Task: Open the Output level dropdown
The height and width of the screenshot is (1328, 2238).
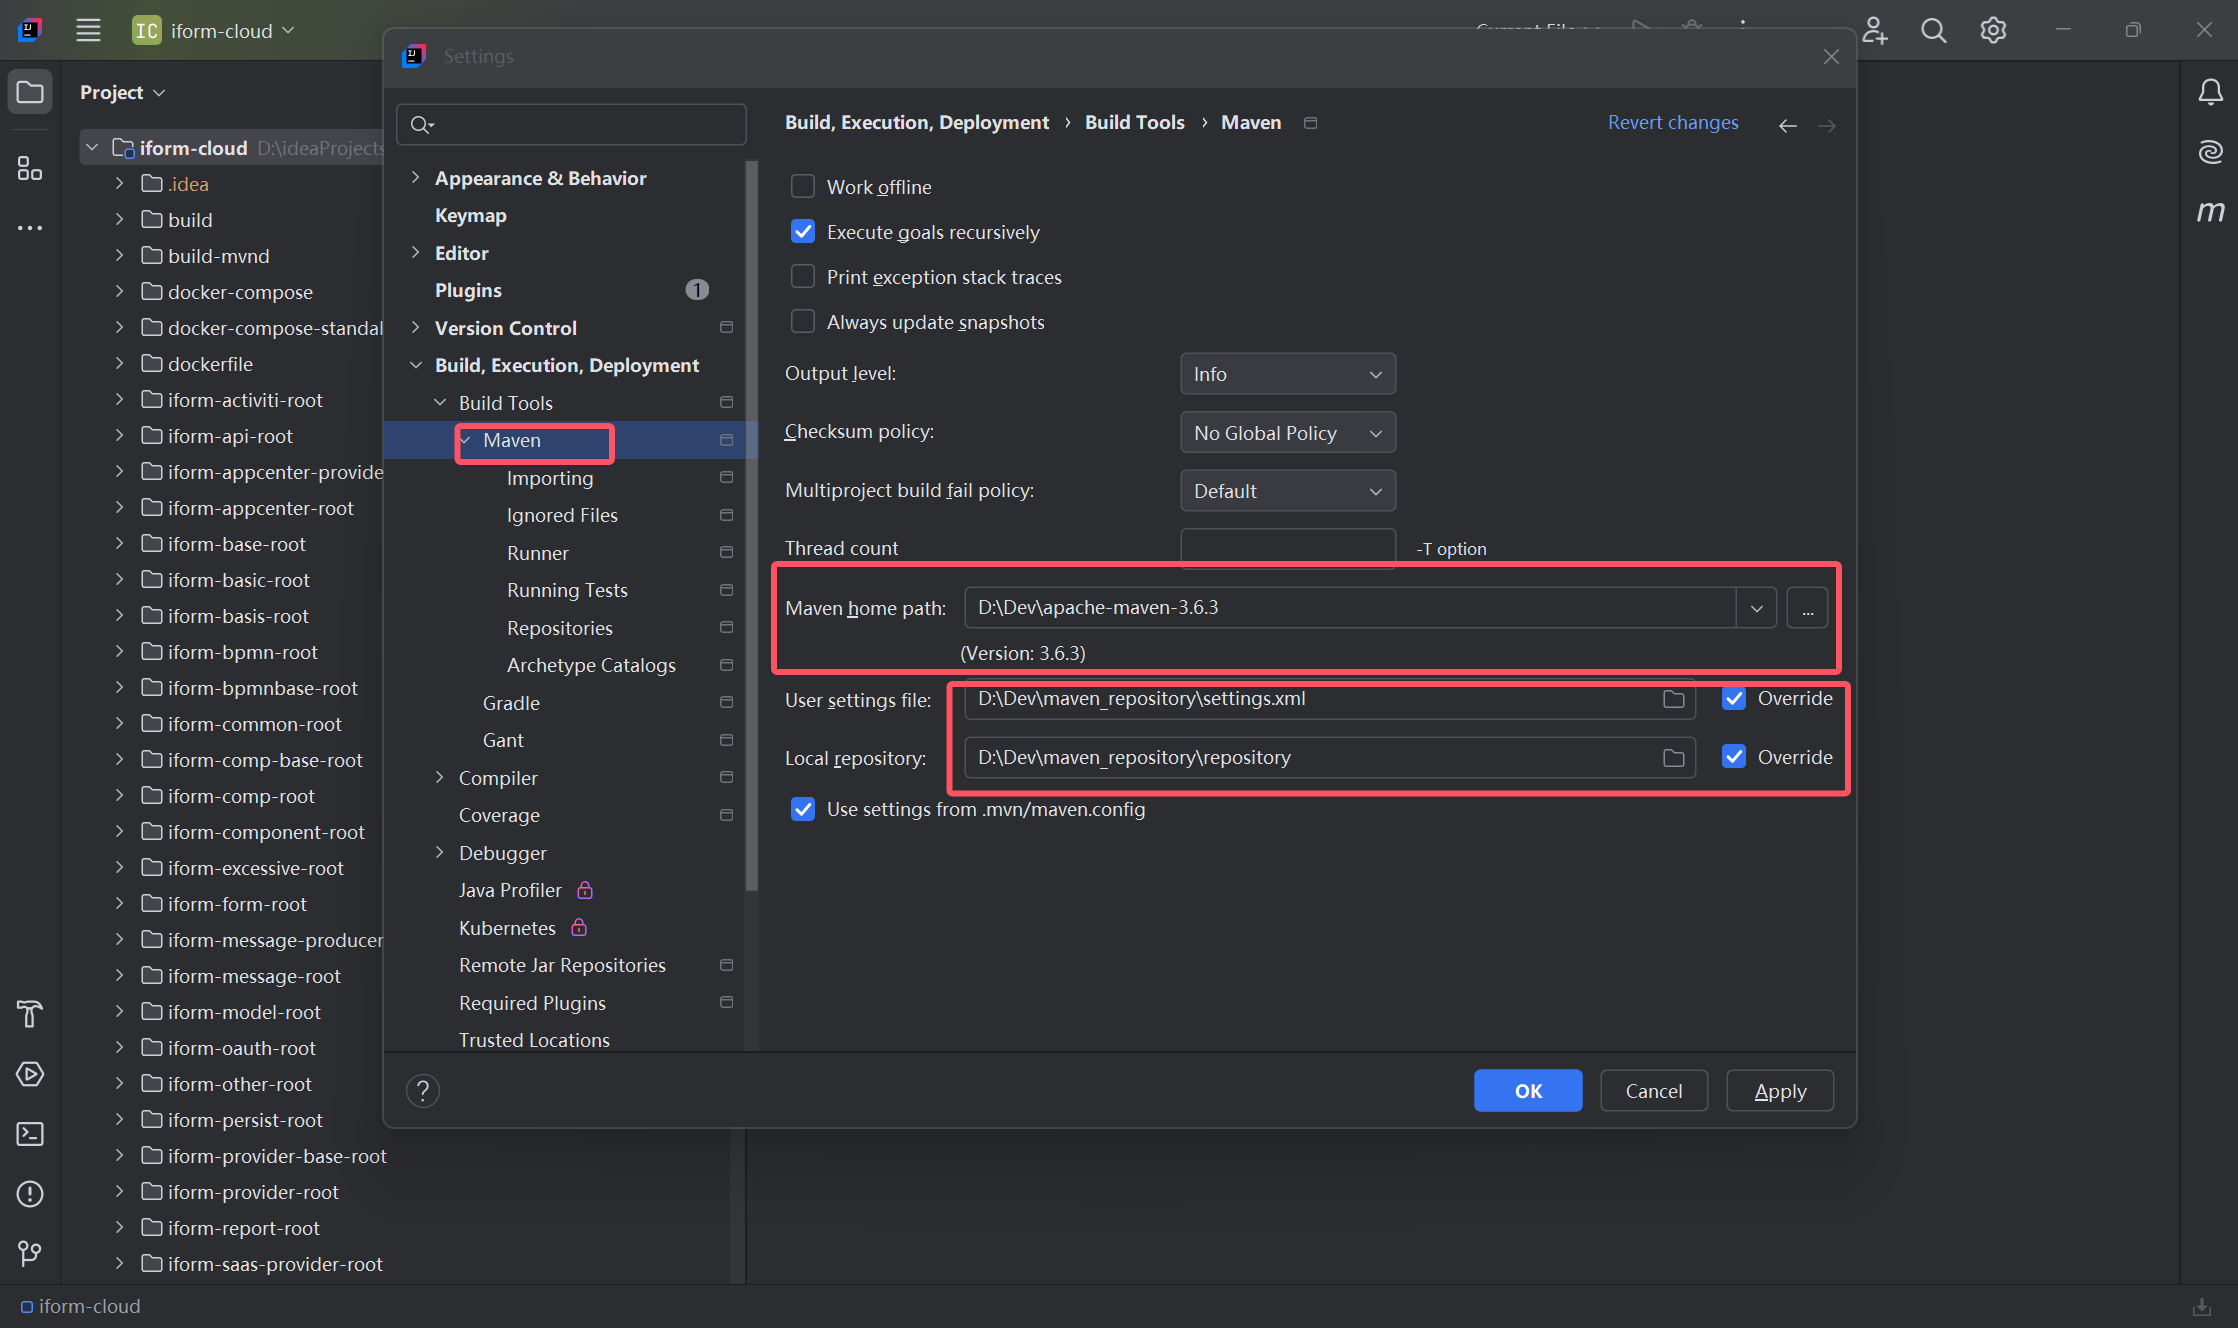Action: pyautogui.click(x=1287, y=374)
